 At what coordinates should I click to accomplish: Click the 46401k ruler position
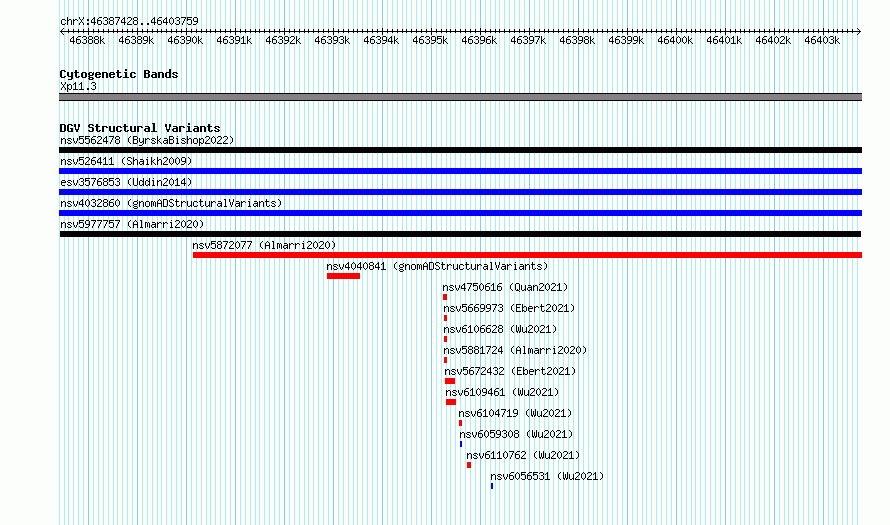point(724,40)
